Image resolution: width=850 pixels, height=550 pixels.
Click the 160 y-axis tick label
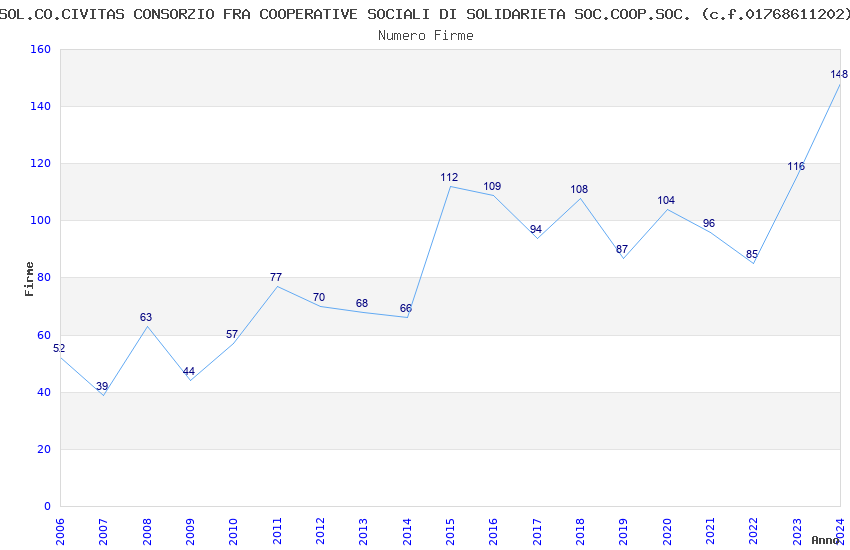40,49
